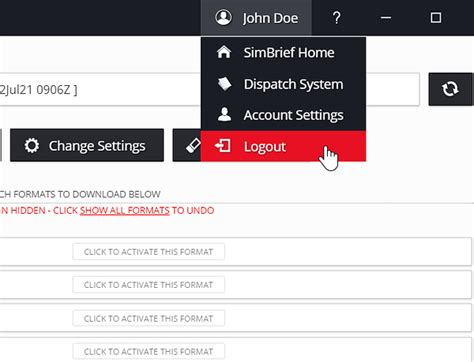474x362 pixels.
Task: Open the John Doe user menu
Action: click(256, 18)
